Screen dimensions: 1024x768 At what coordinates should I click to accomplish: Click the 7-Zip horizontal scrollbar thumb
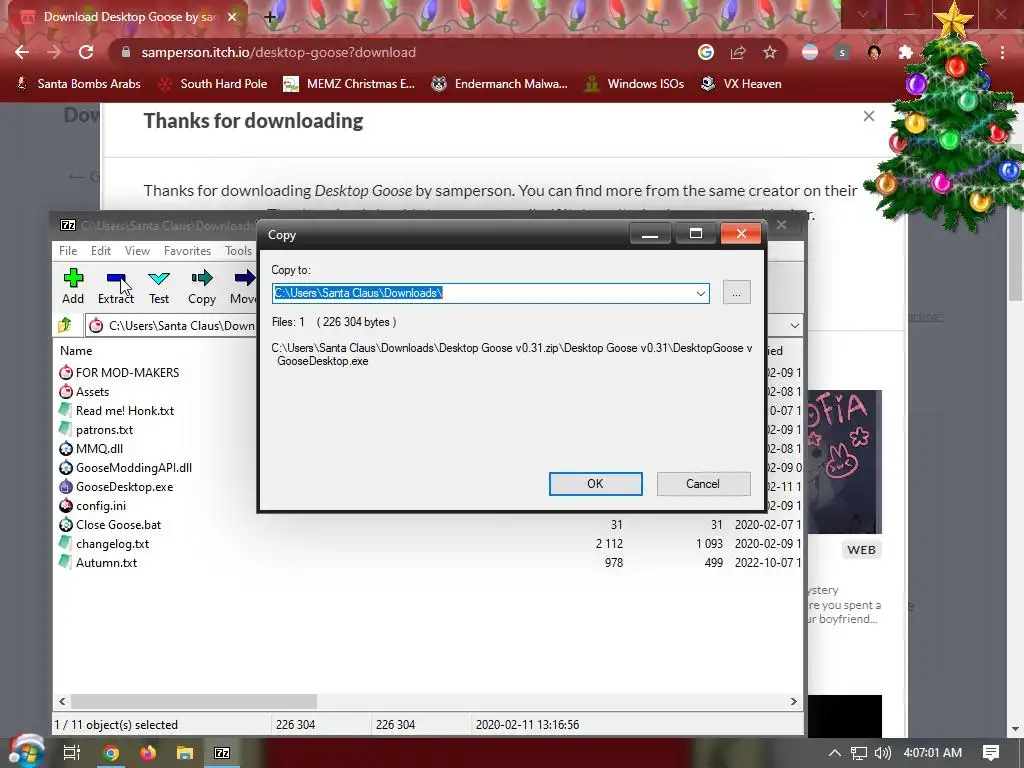pyautogui.click(x=194, y=701)
